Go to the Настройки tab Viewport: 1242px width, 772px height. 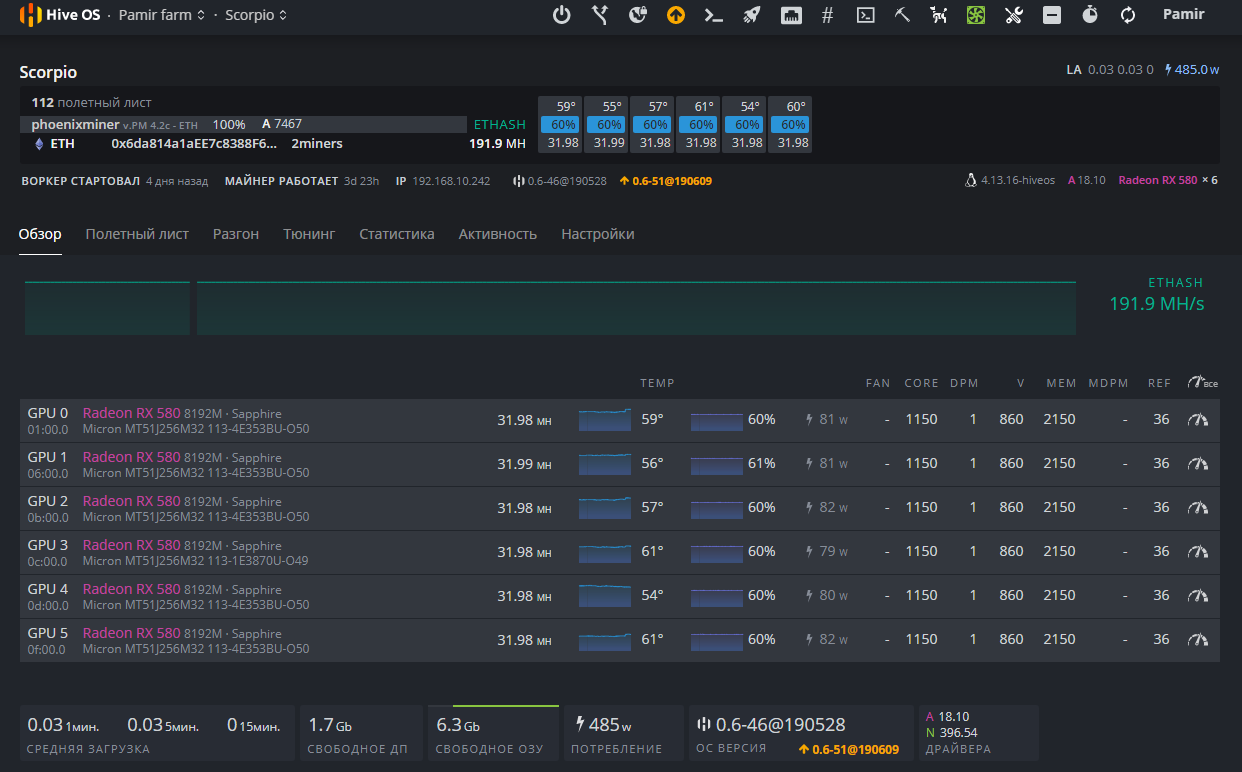coord(597,234)
